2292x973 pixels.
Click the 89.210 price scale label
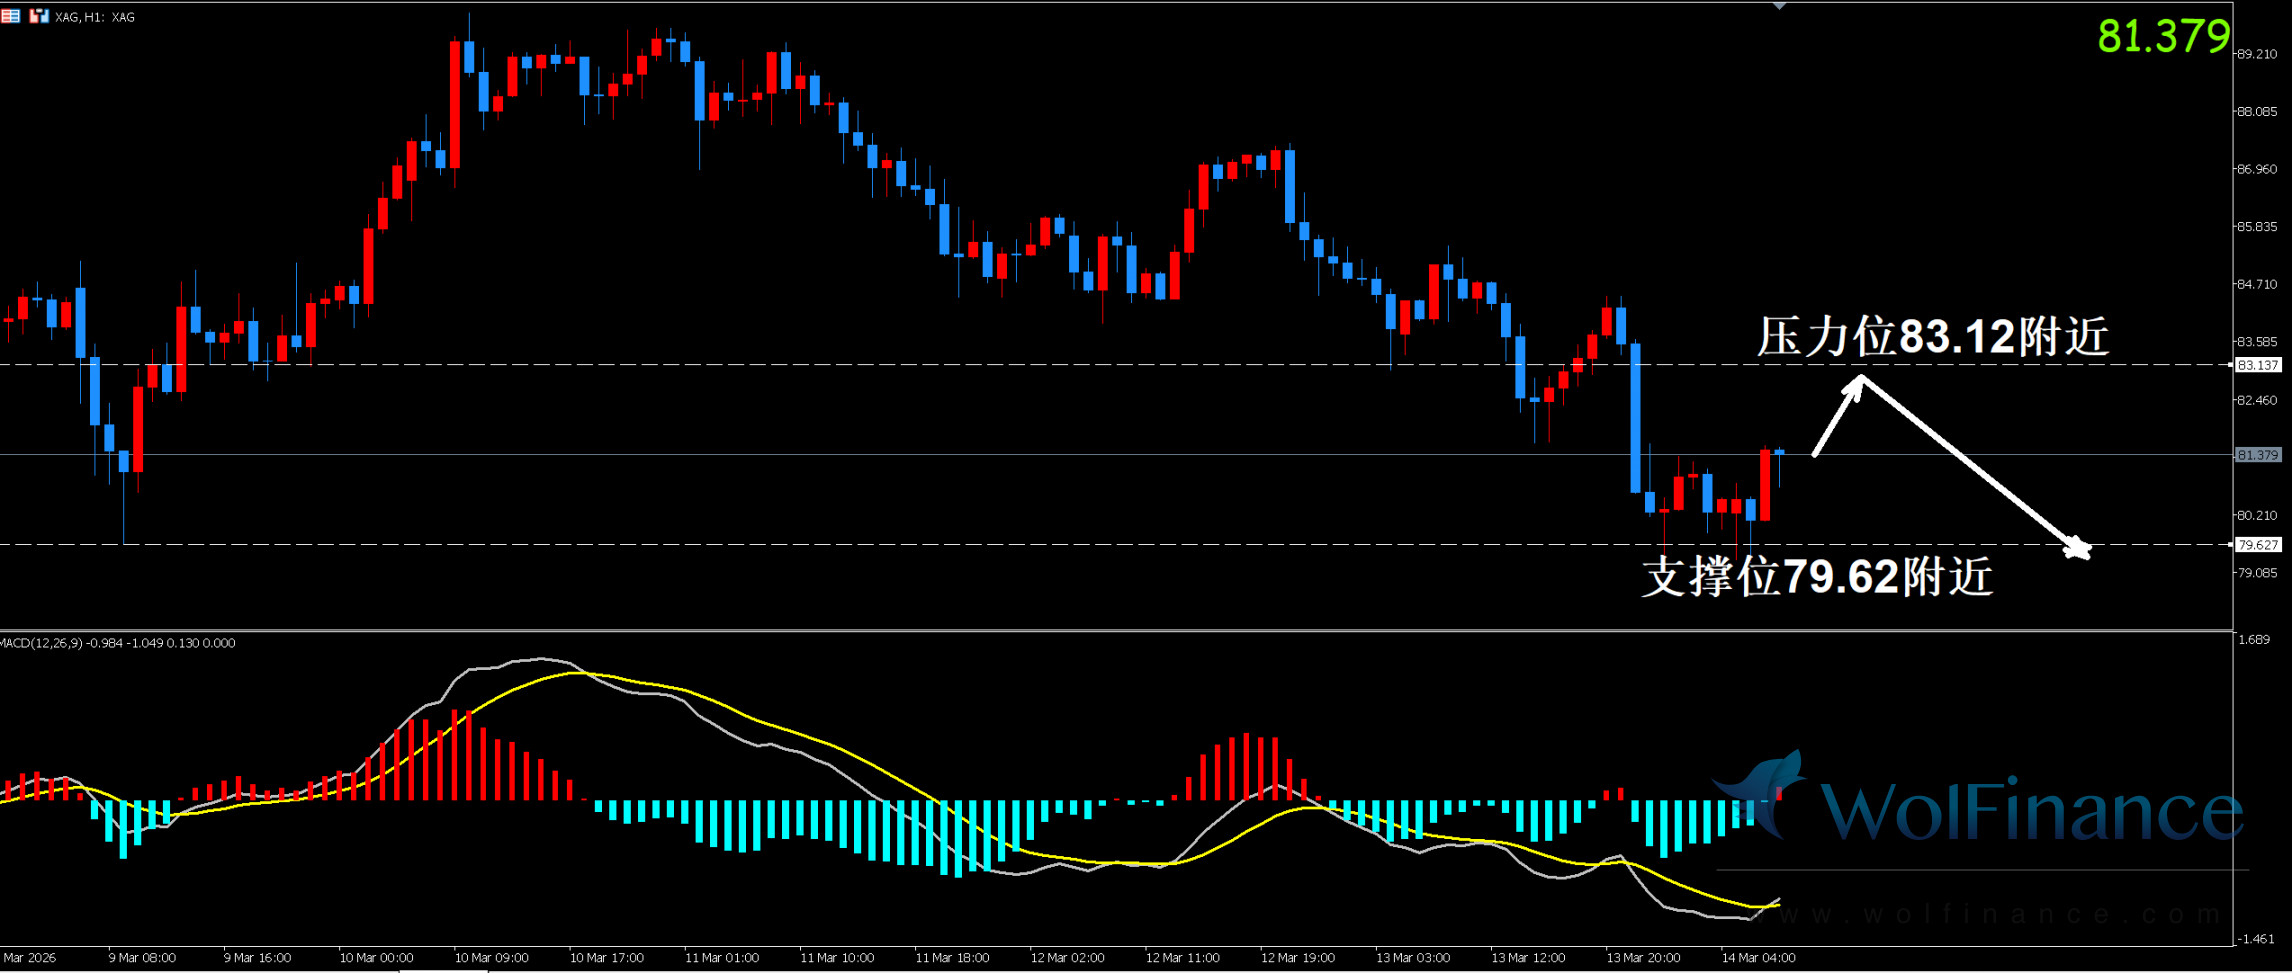[x=2257, y=54]
